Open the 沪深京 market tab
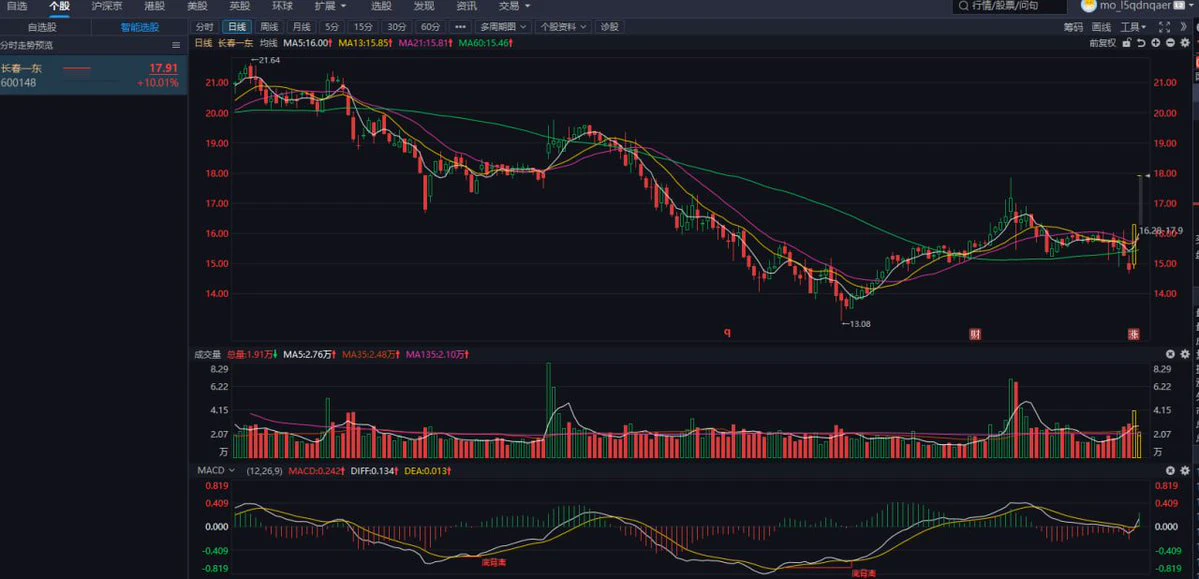 [106, 6]
